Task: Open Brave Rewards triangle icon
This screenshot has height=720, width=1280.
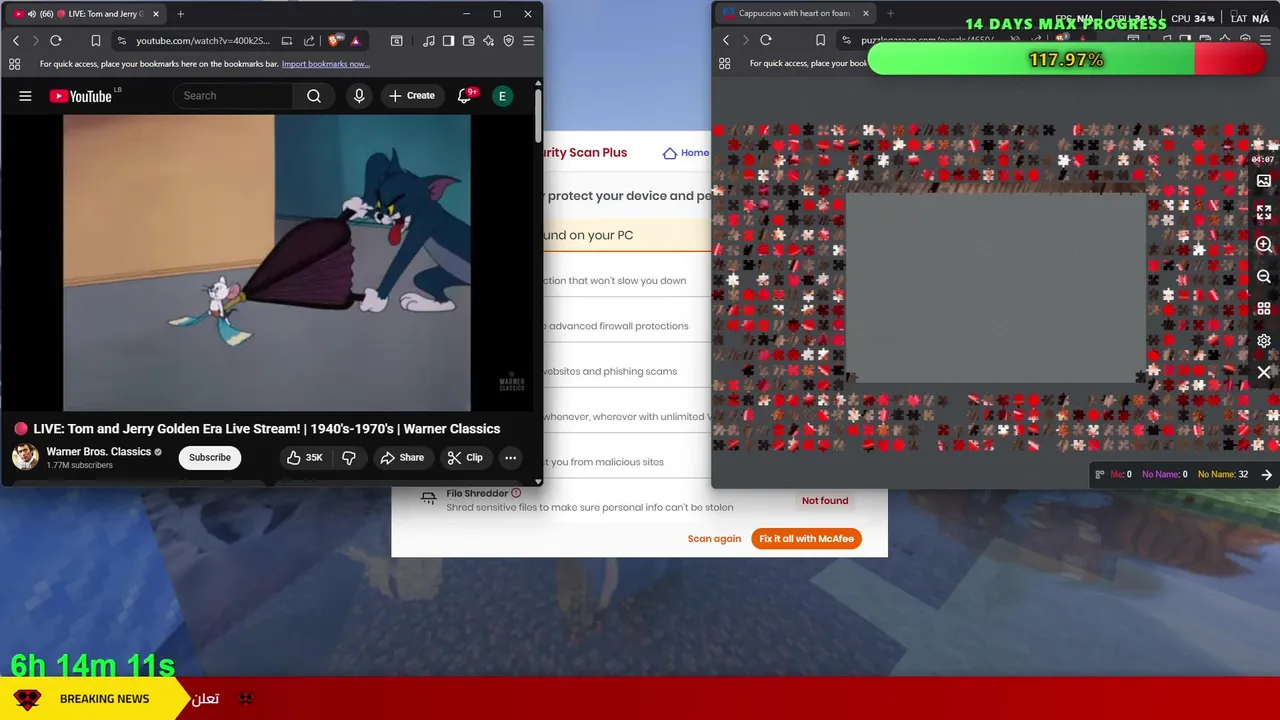Action: (x=355, y=41)
